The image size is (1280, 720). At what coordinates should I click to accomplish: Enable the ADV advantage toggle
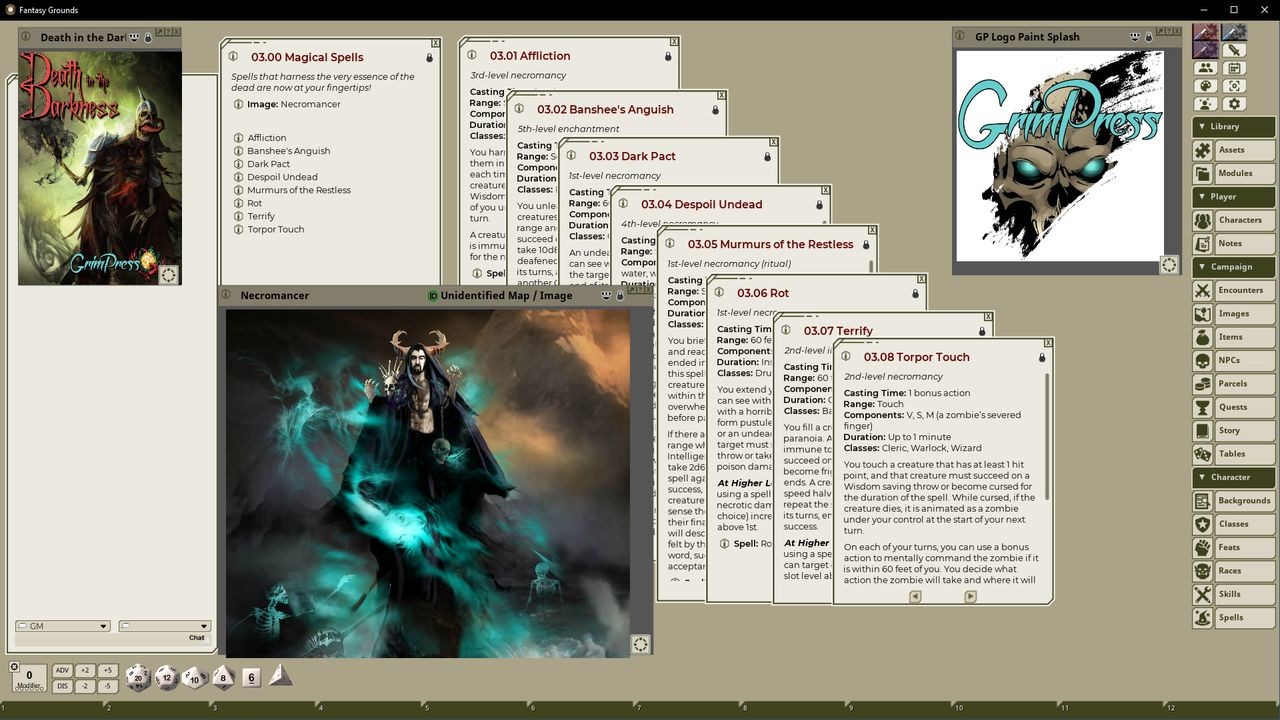tap(62, 670)
